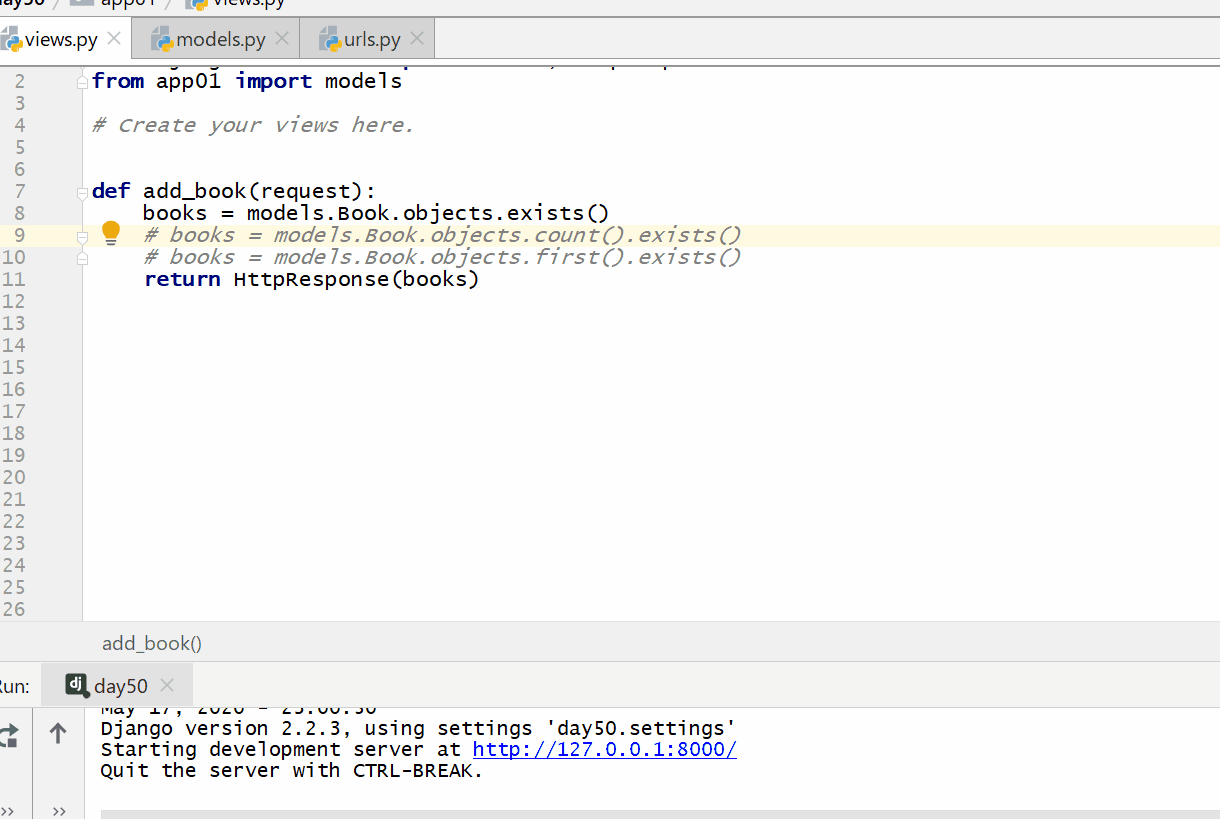Image resolution: width=1220 pixels, height=819 pixels.
Task: Click the add_book() breadcrumb below editor
Action: 152,644
